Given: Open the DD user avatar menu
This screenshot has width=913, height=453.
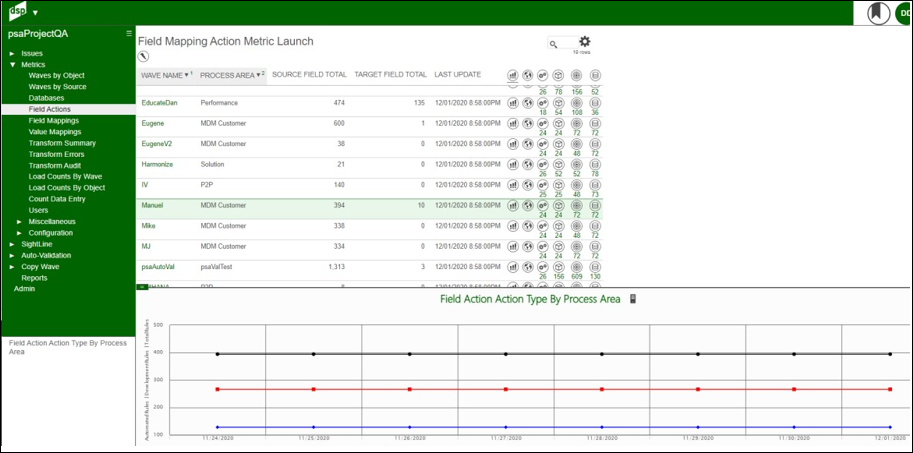Looking at the screenshot, I should pyautogui.click(x=904, y=13).
